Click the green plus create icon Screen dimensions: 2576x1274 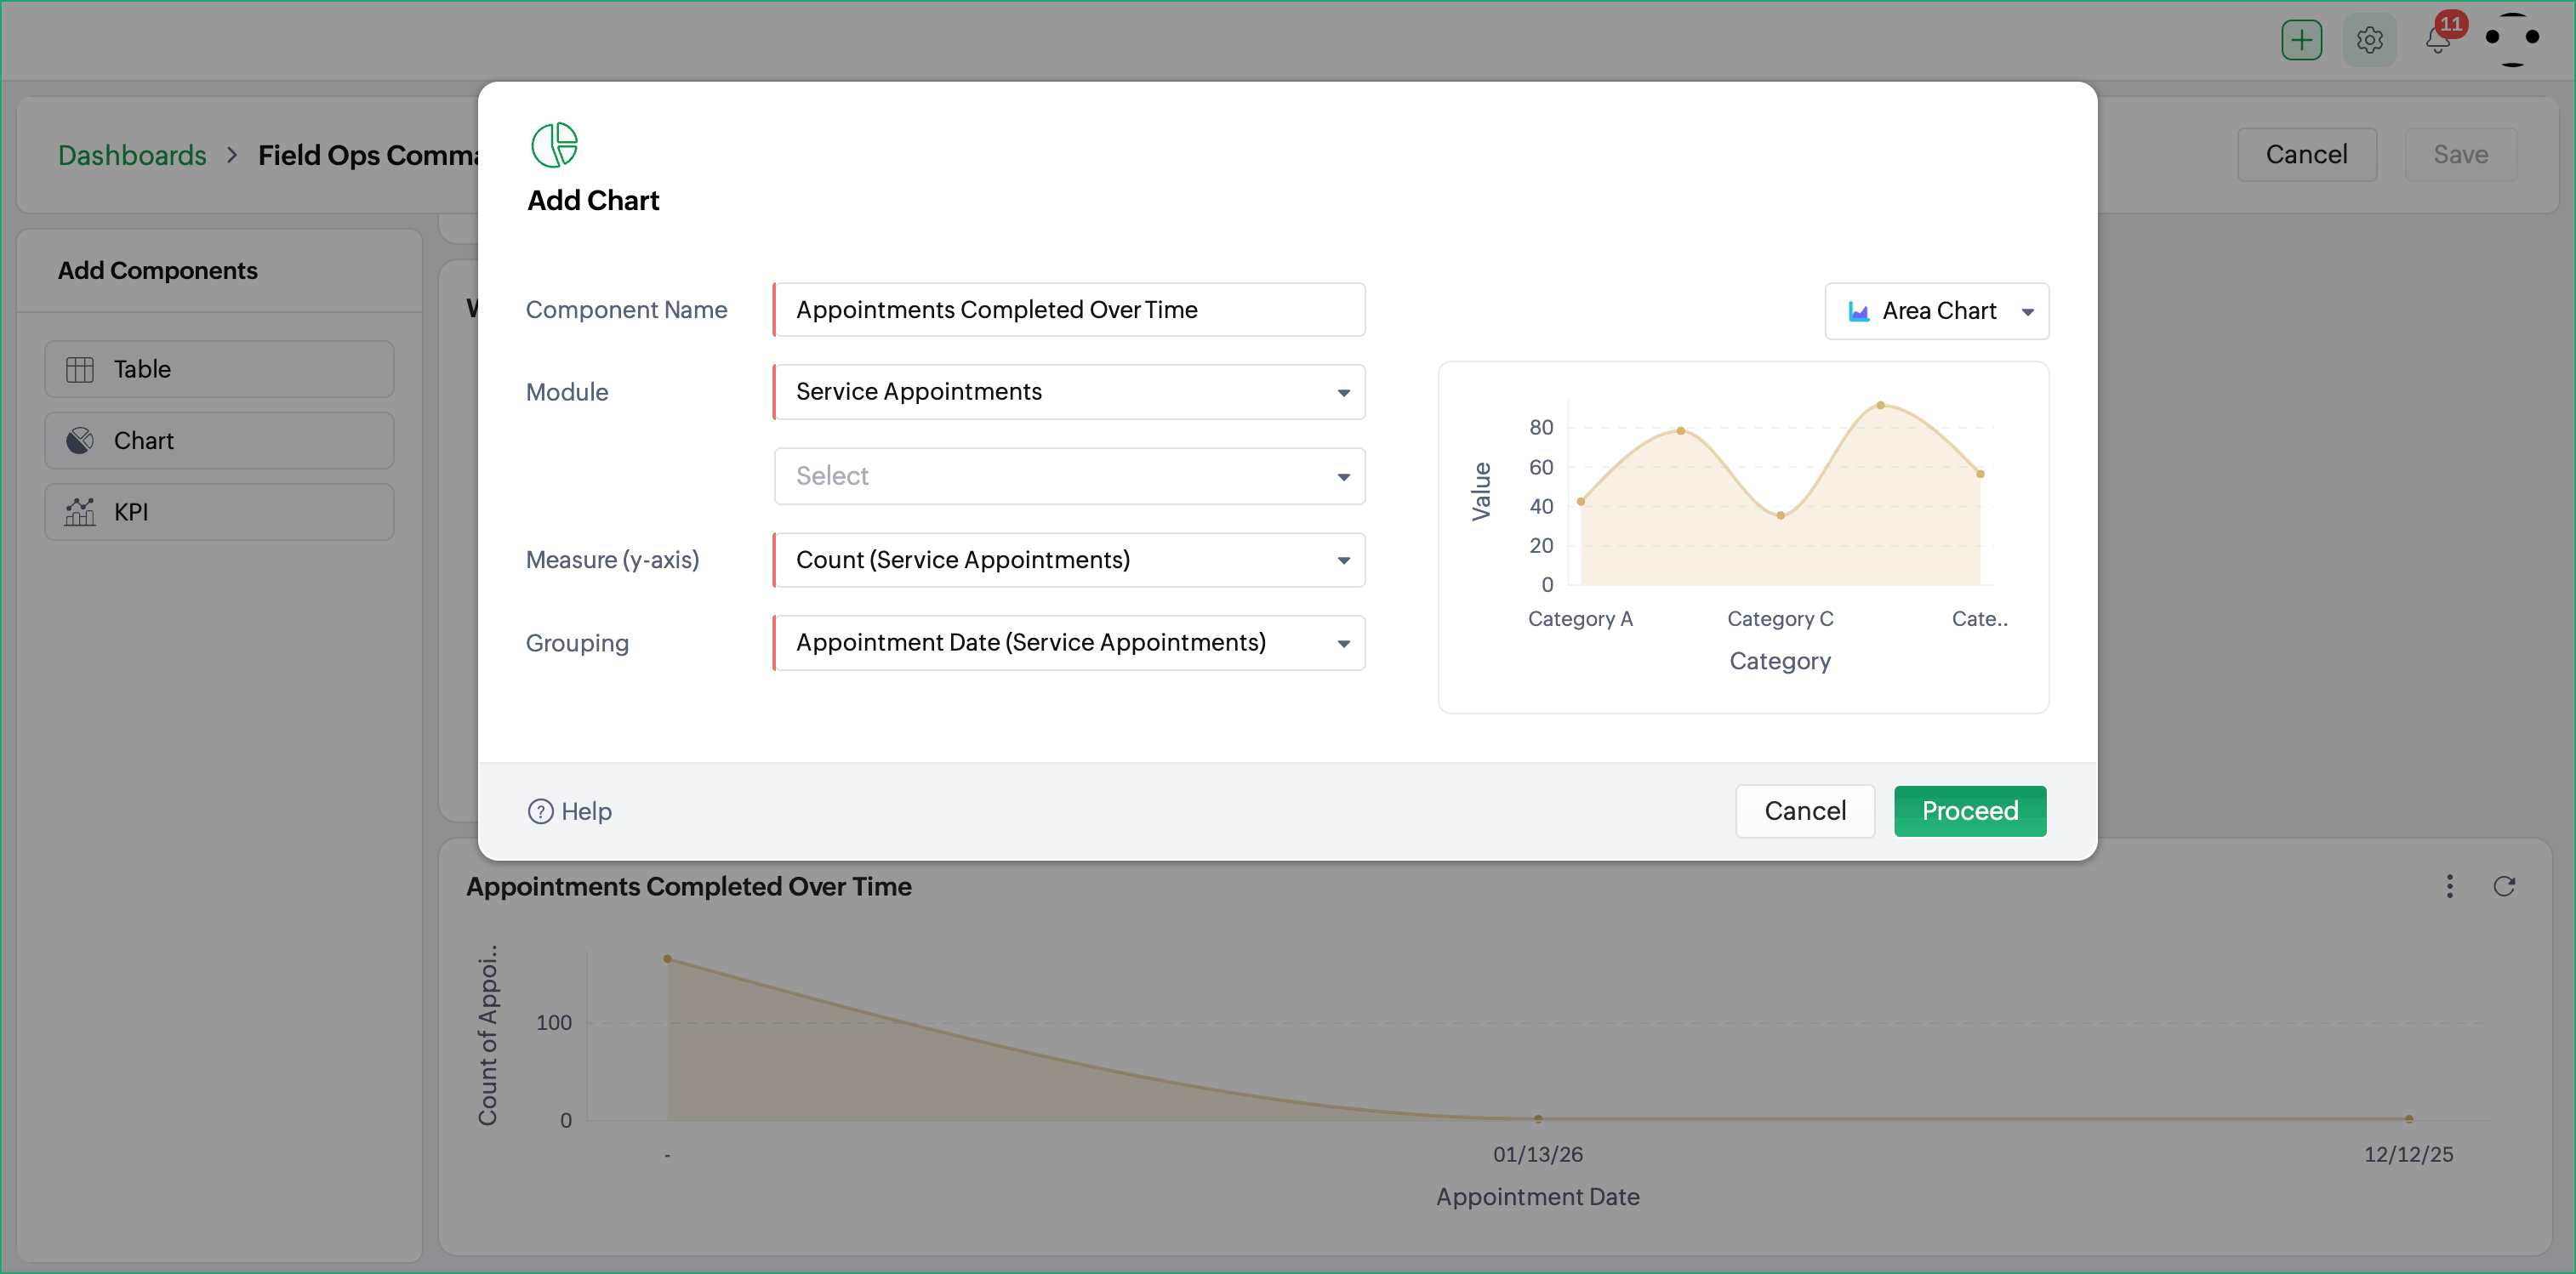[x=2301, y=40]
